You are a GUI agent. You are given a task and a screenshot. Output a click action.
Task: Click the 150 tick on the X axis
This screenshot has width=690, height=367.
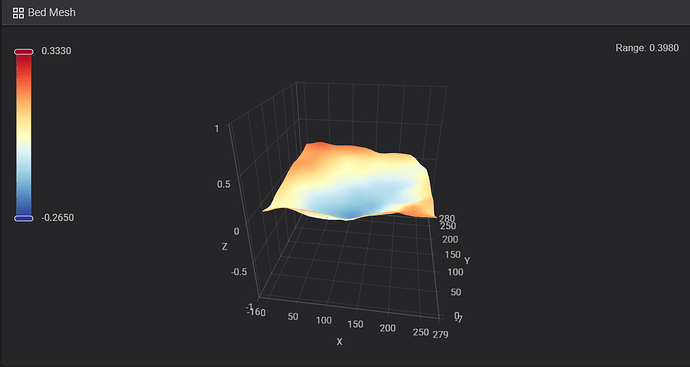pos(356,324)
